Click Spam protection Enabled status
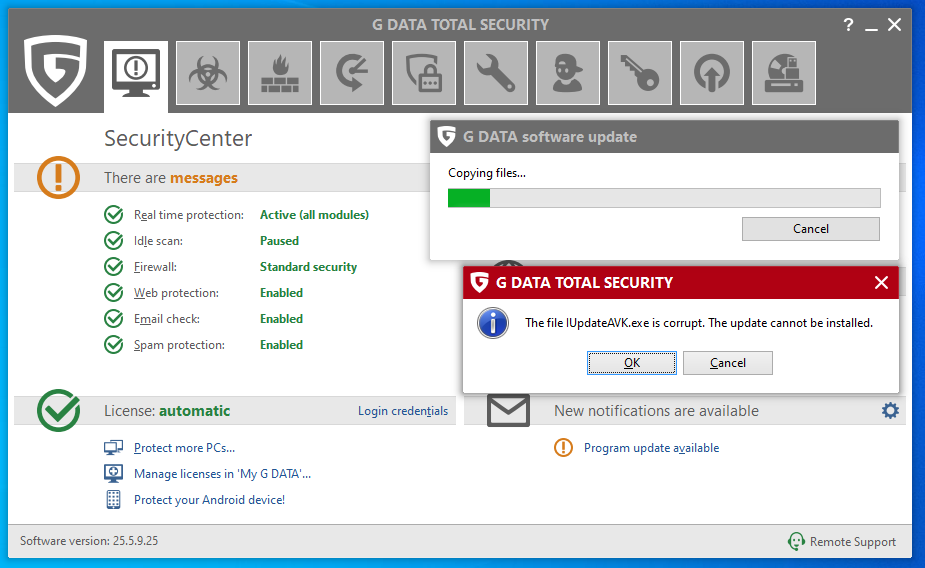The height and width of the screenshot is (568, 925). [x=281, y=344]
